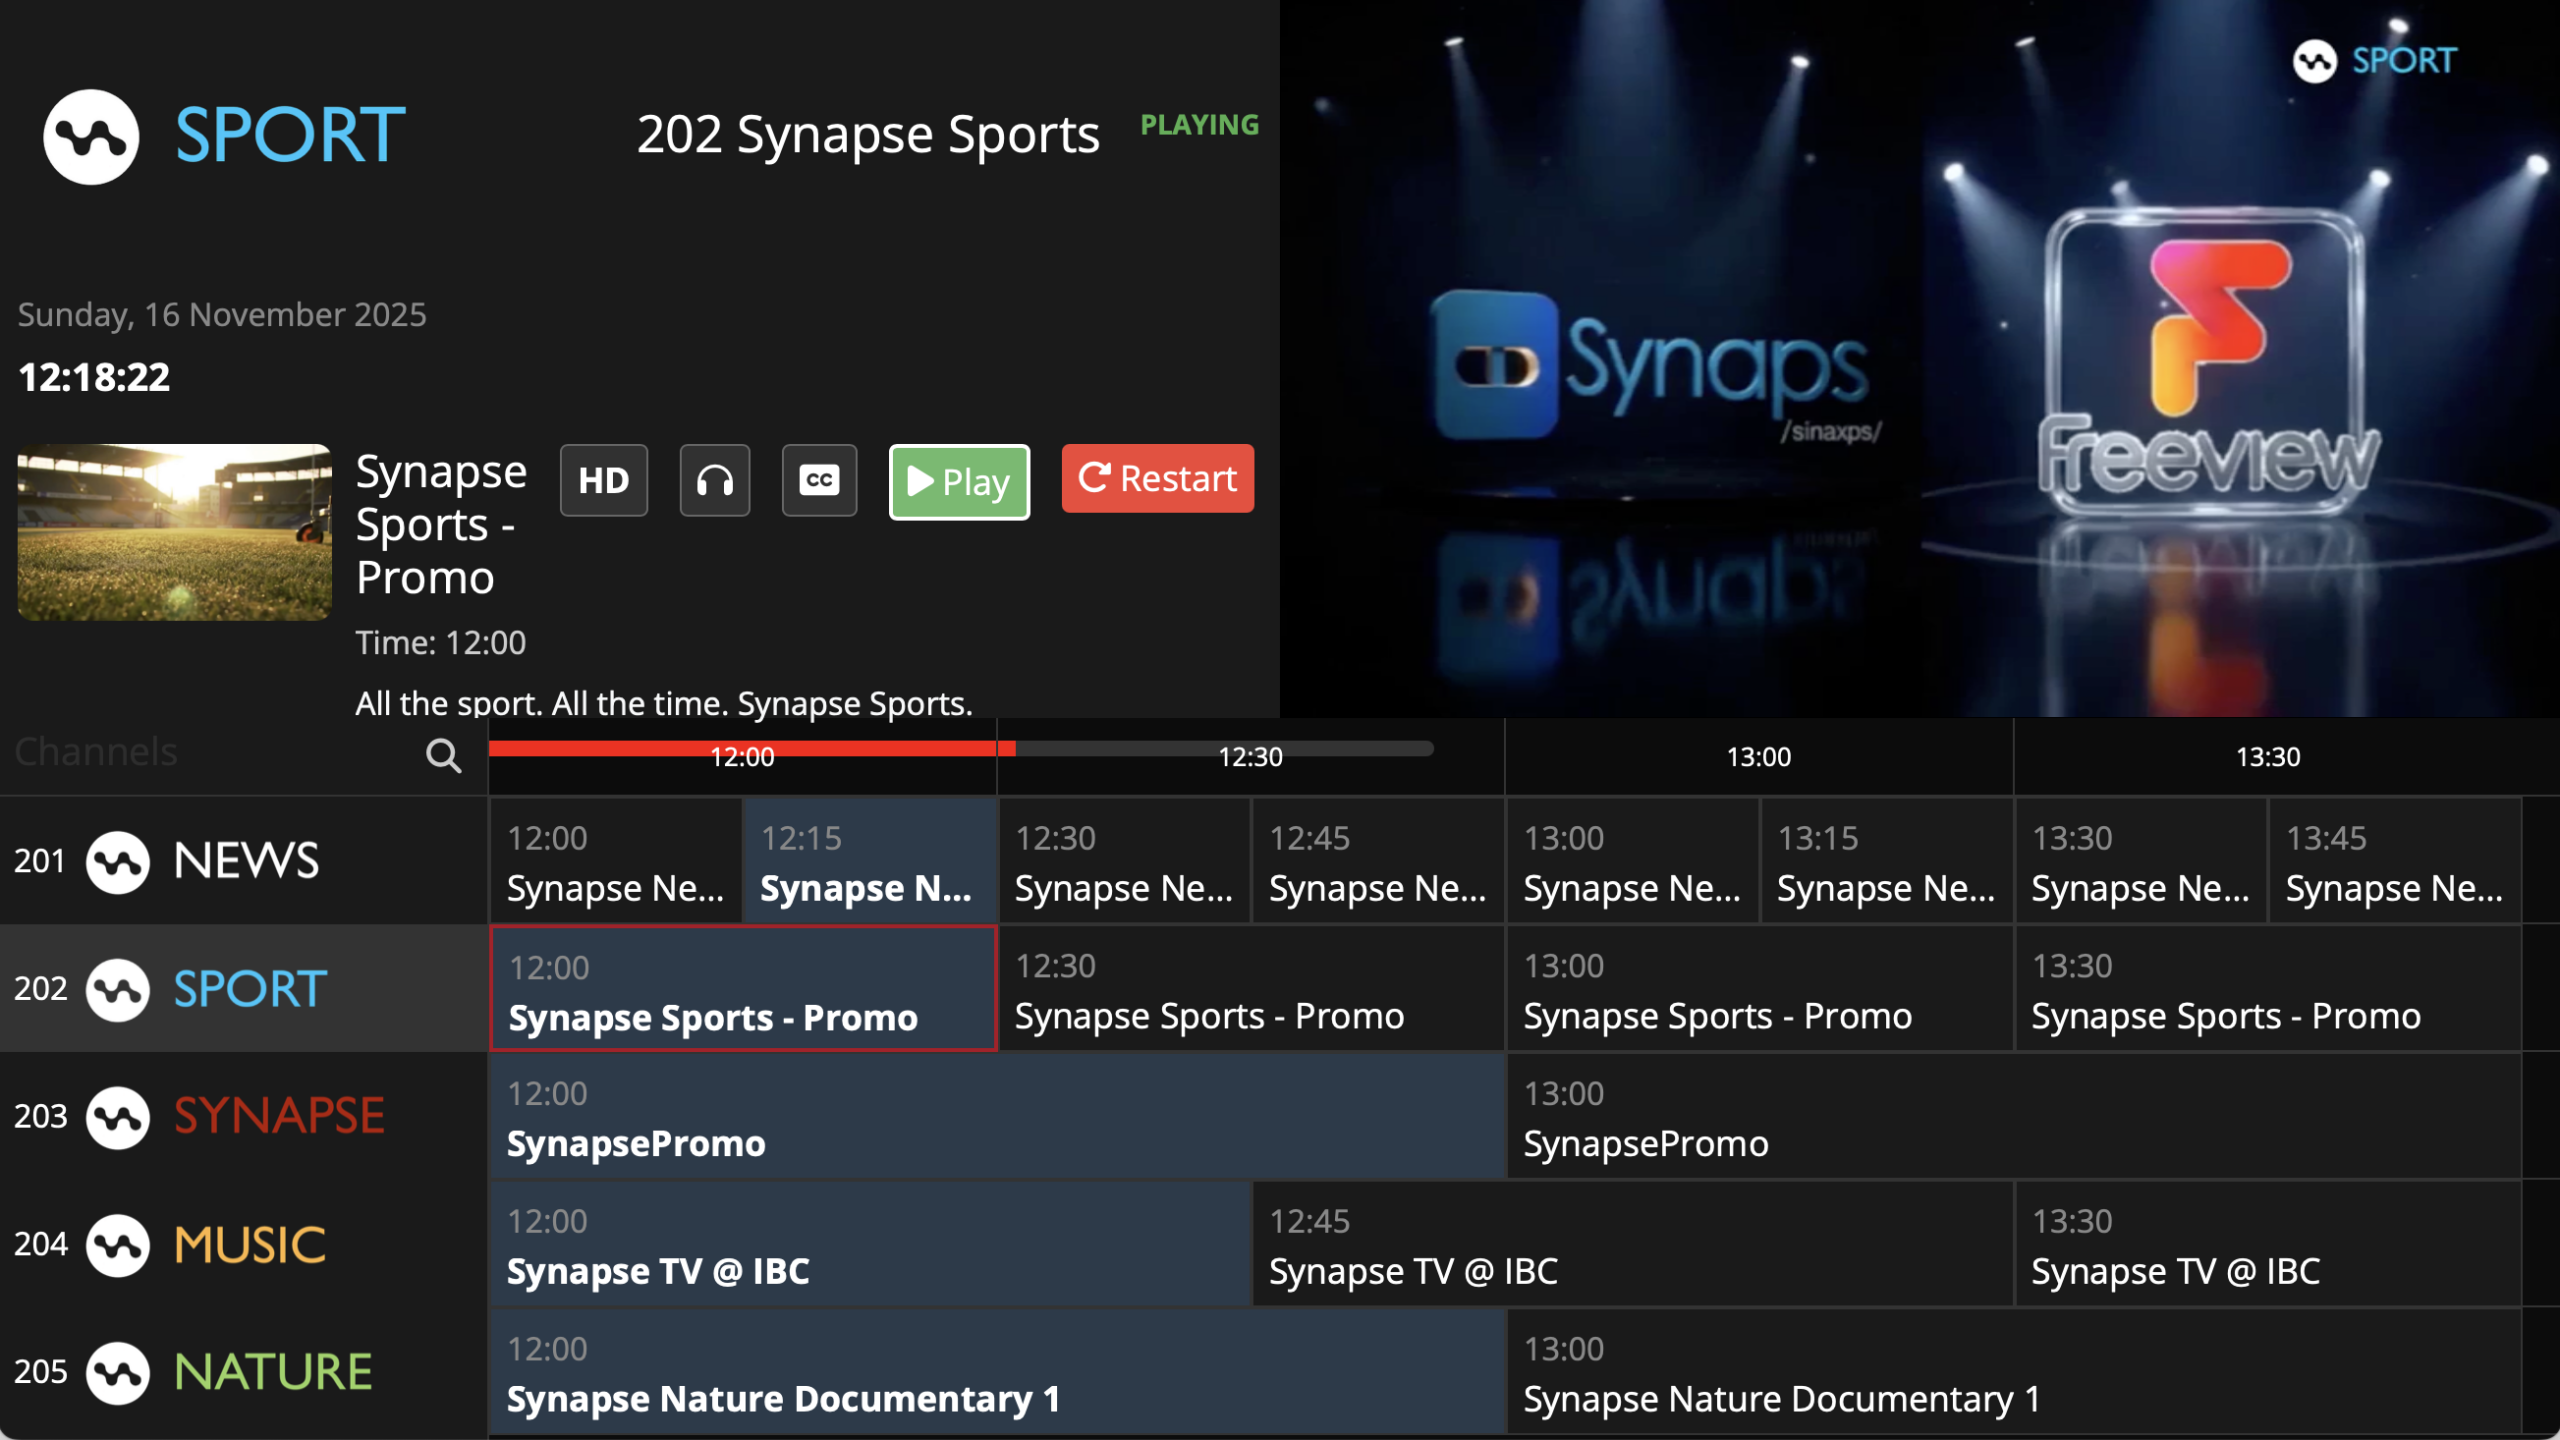Screen dimensions: 2560x1440
Task: Select the 13:00 timeline header
Action: pyautogui.click(x=1758, y=757)
